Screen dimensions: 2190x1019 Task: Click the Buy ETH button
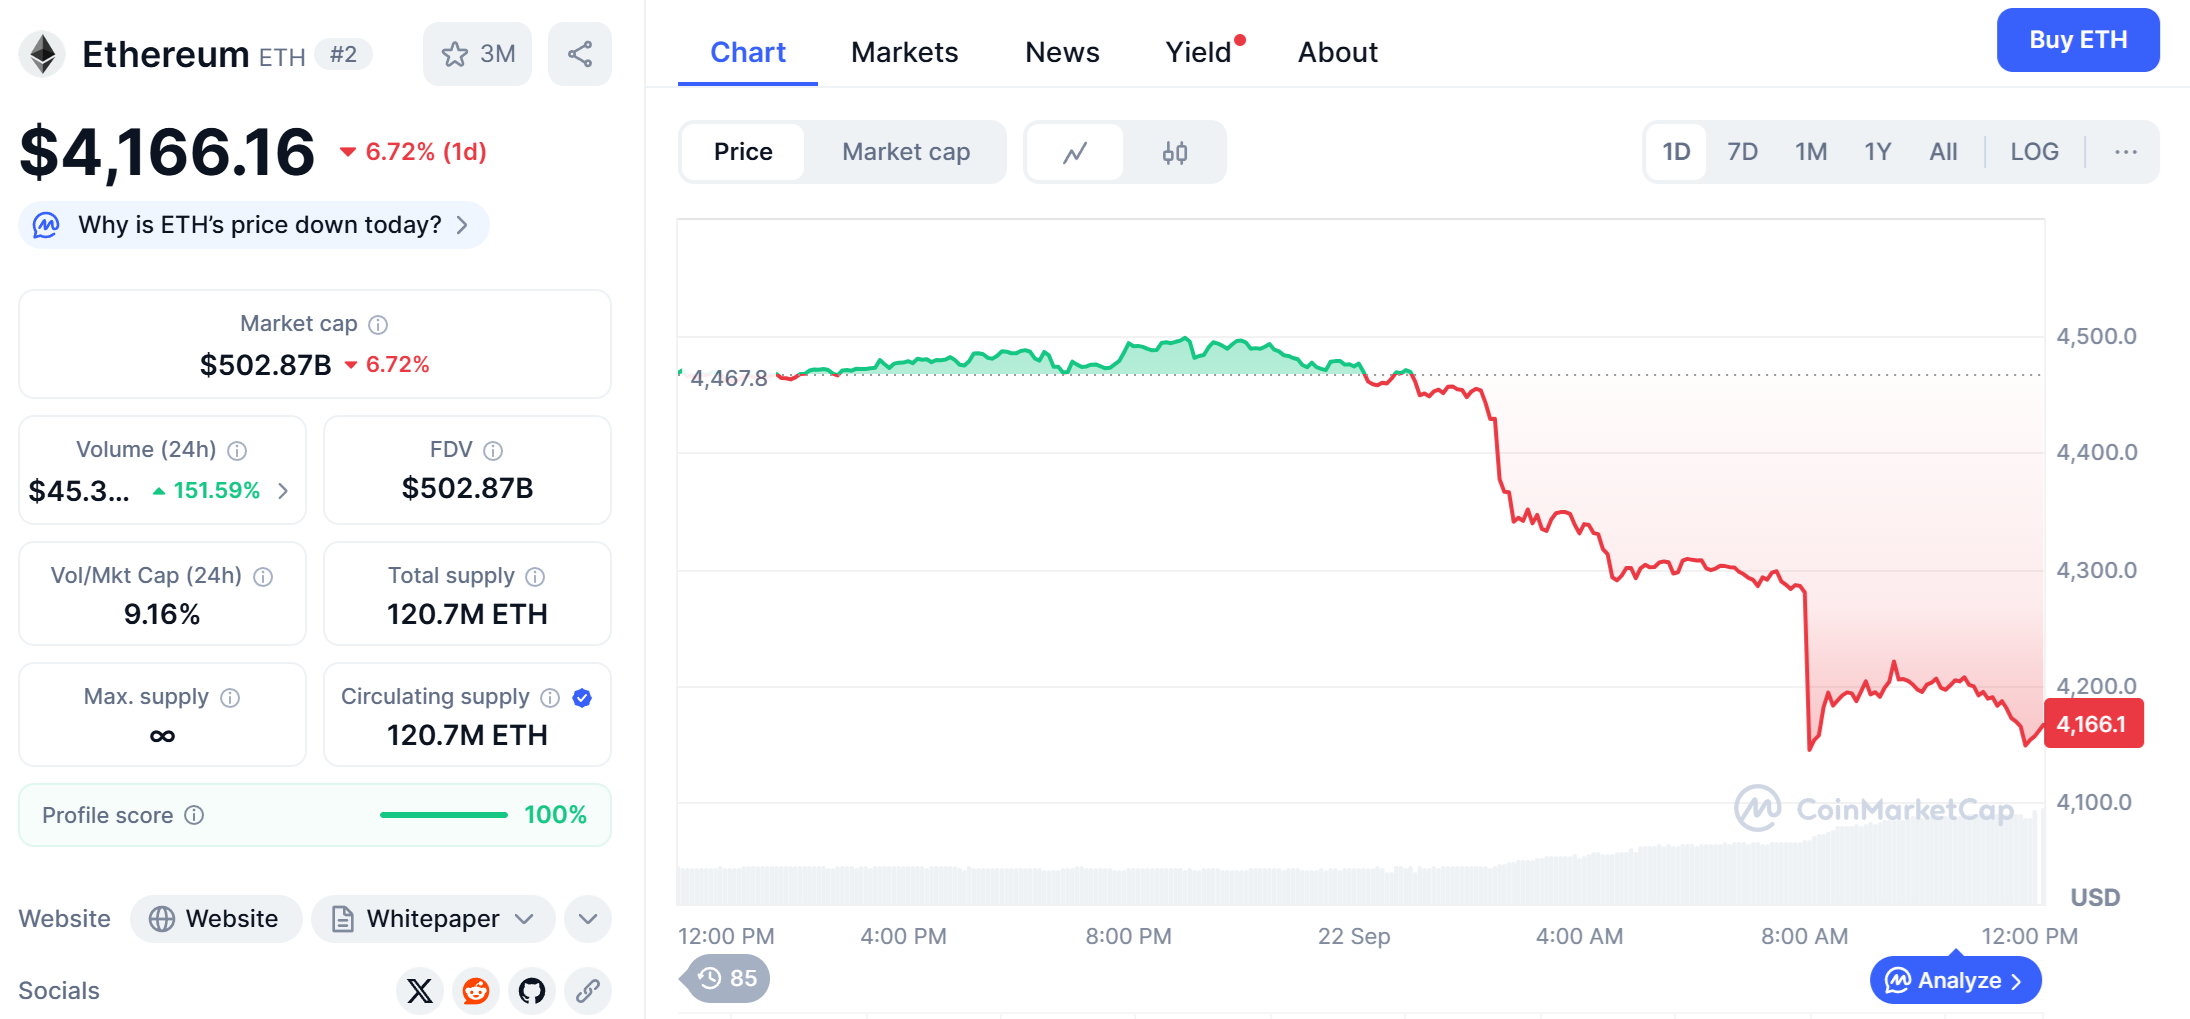[x=2078, y=40]
